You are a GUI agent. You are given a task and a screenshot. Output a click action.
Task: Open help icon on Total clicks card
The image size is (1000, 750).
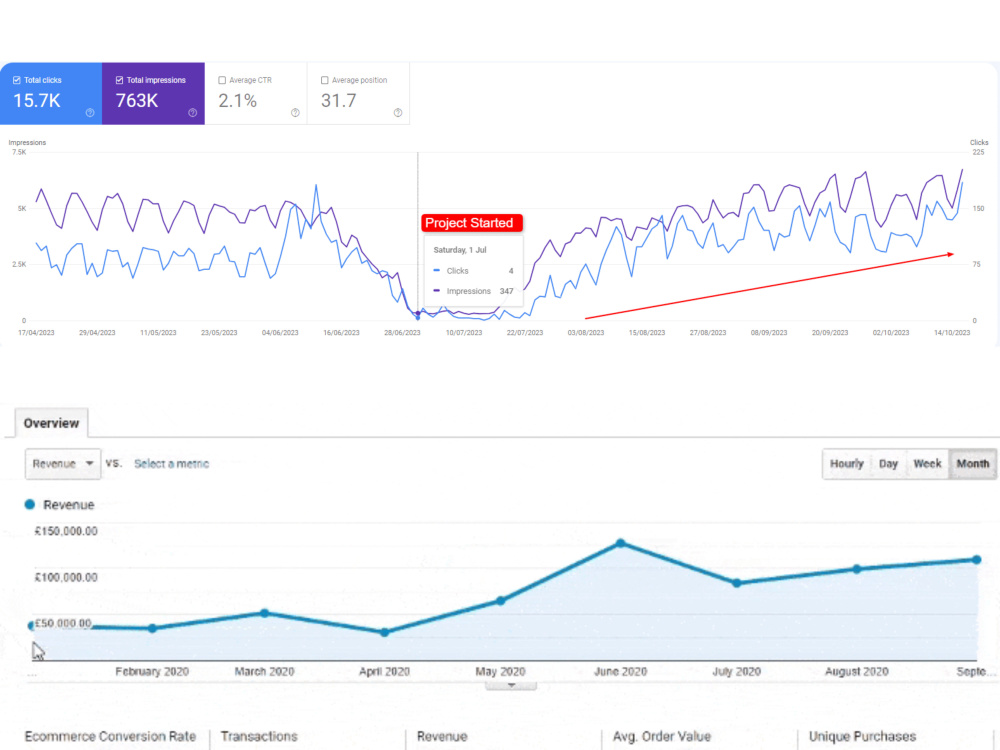pos(90,113)
